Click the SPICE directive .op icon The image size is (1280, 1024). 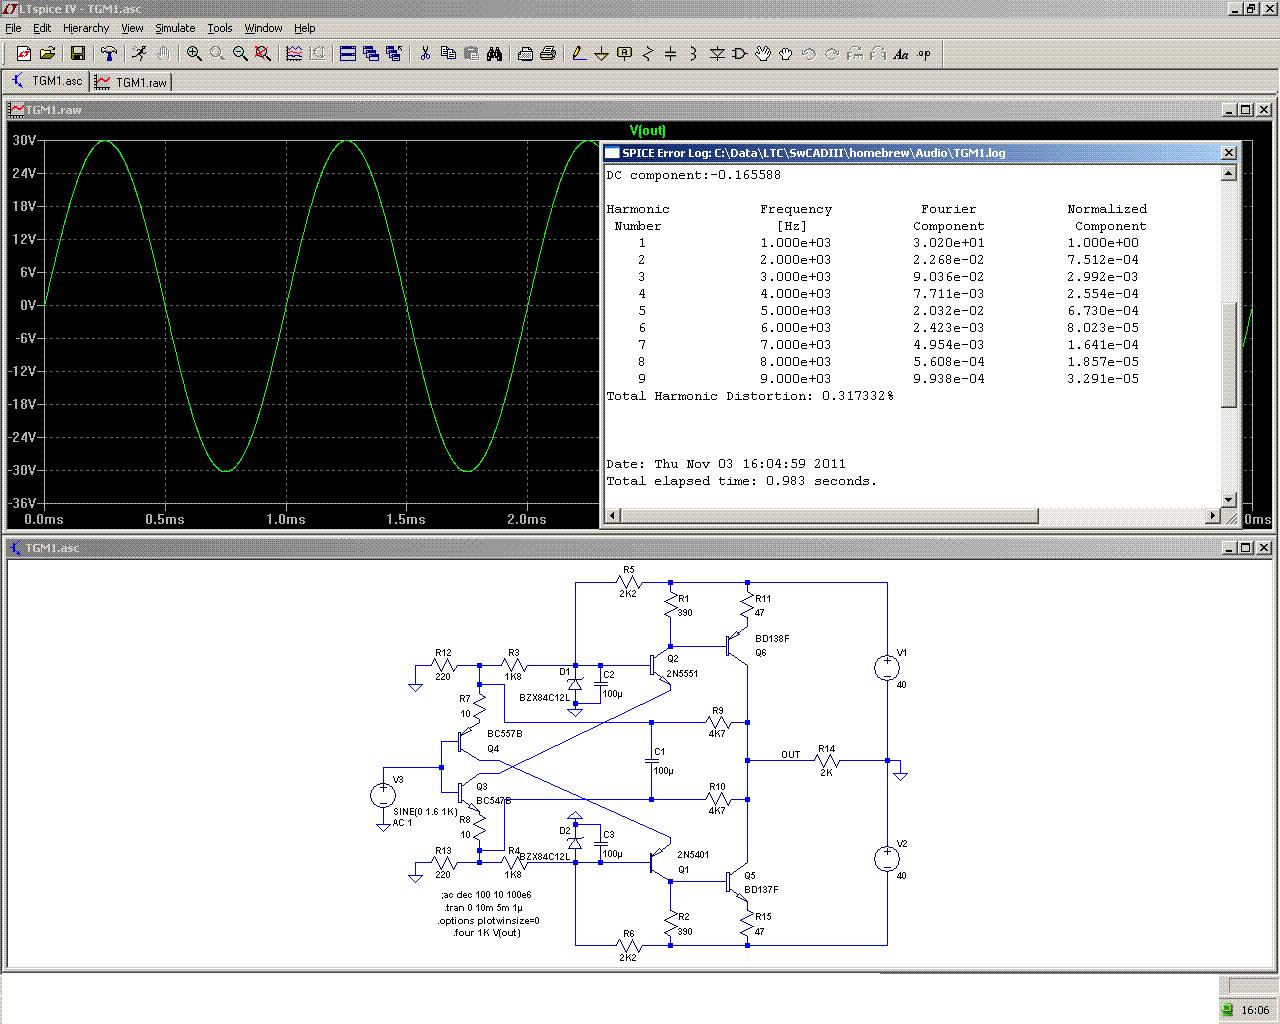pos(924,54)
